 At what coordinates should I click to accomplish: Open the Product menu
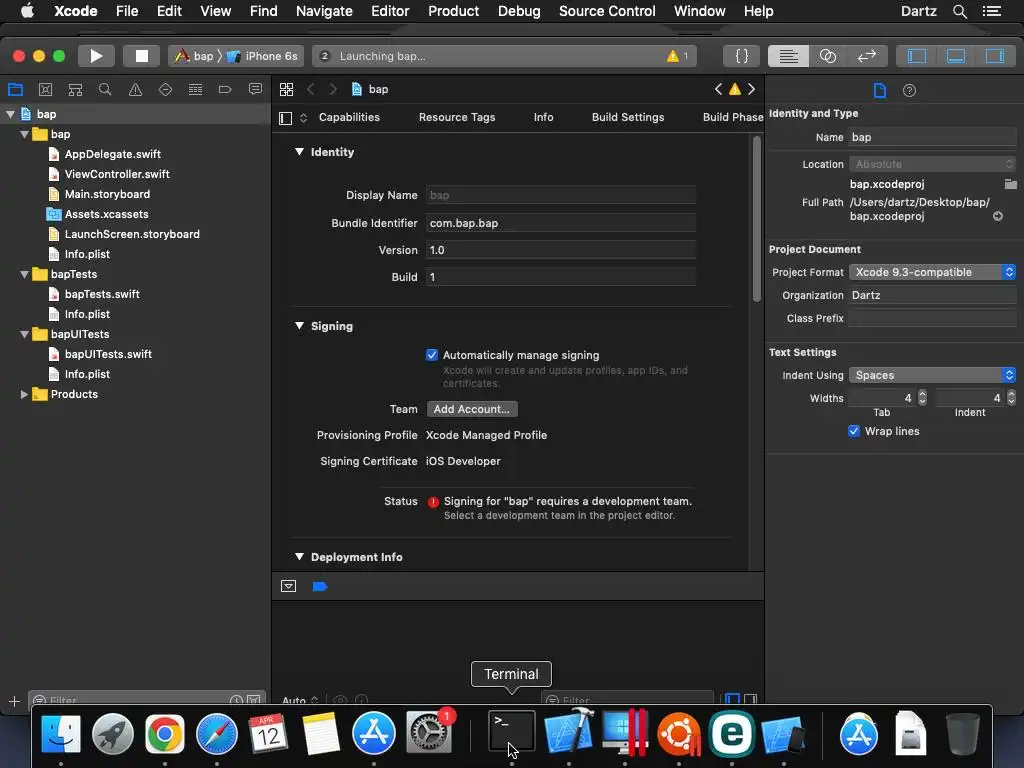point(453,11)
